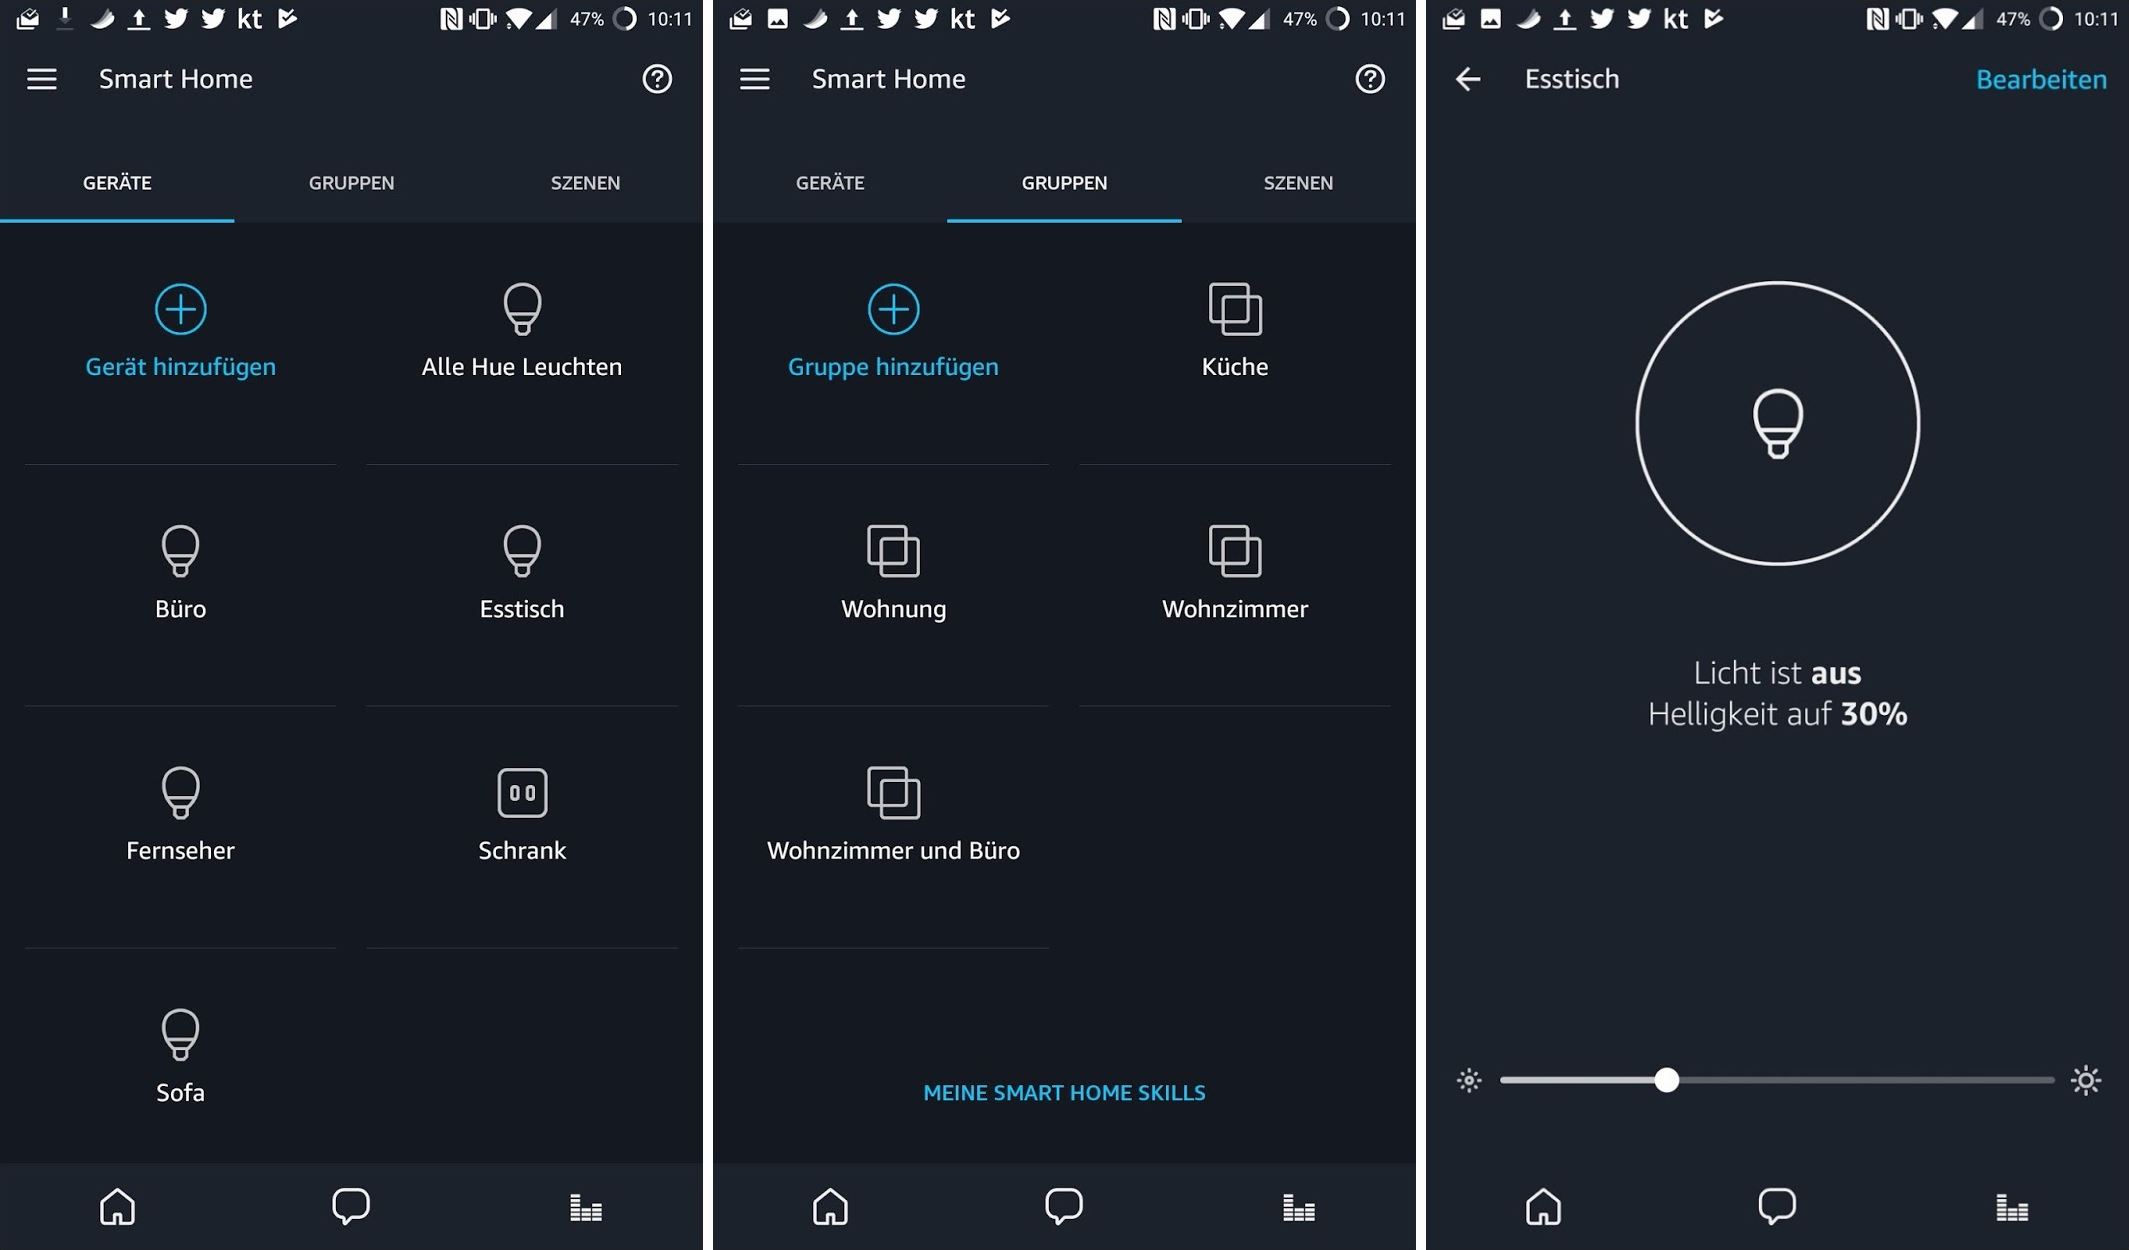Tap the Küche group icon

(1235, 308)
